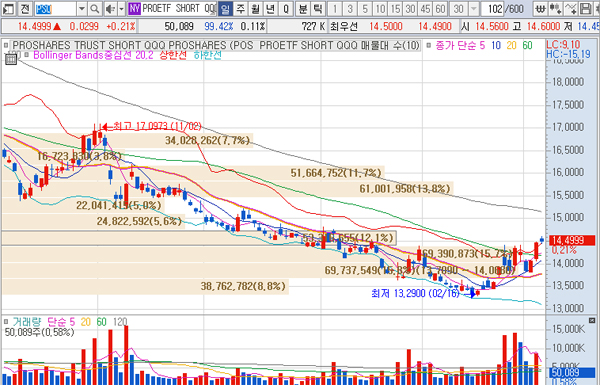Select the quarterly (Q) chart period
Image resolution: width=600 pixels, height=385 pixels.
click(286, 8)
